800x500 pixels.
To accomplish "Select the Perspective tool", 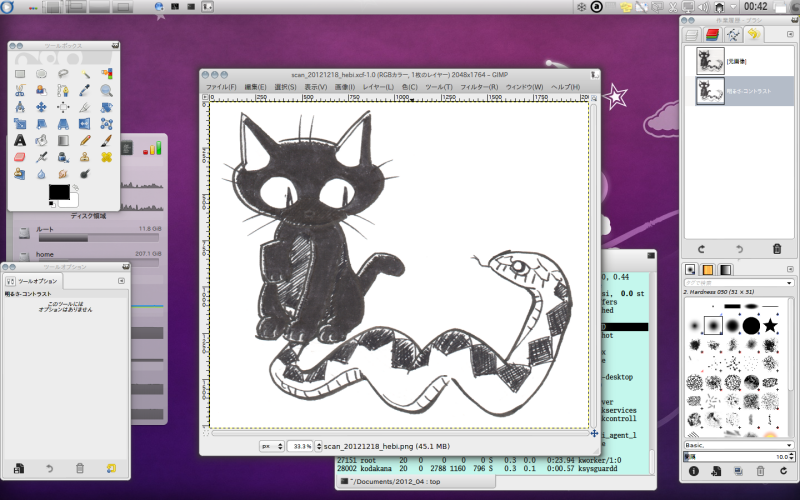I will click(63, 123).
